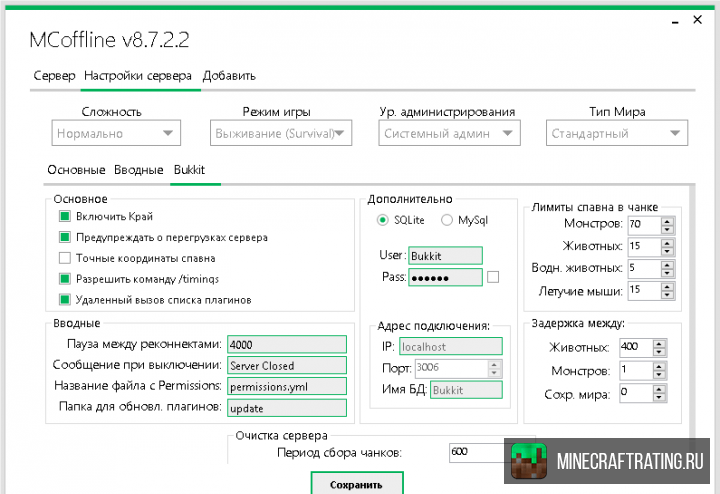The width and height of the screenshot is (720, 494).
Task: Toggle Предупреждать о перегрузках сервера checkbox
Action: point(65,237)
